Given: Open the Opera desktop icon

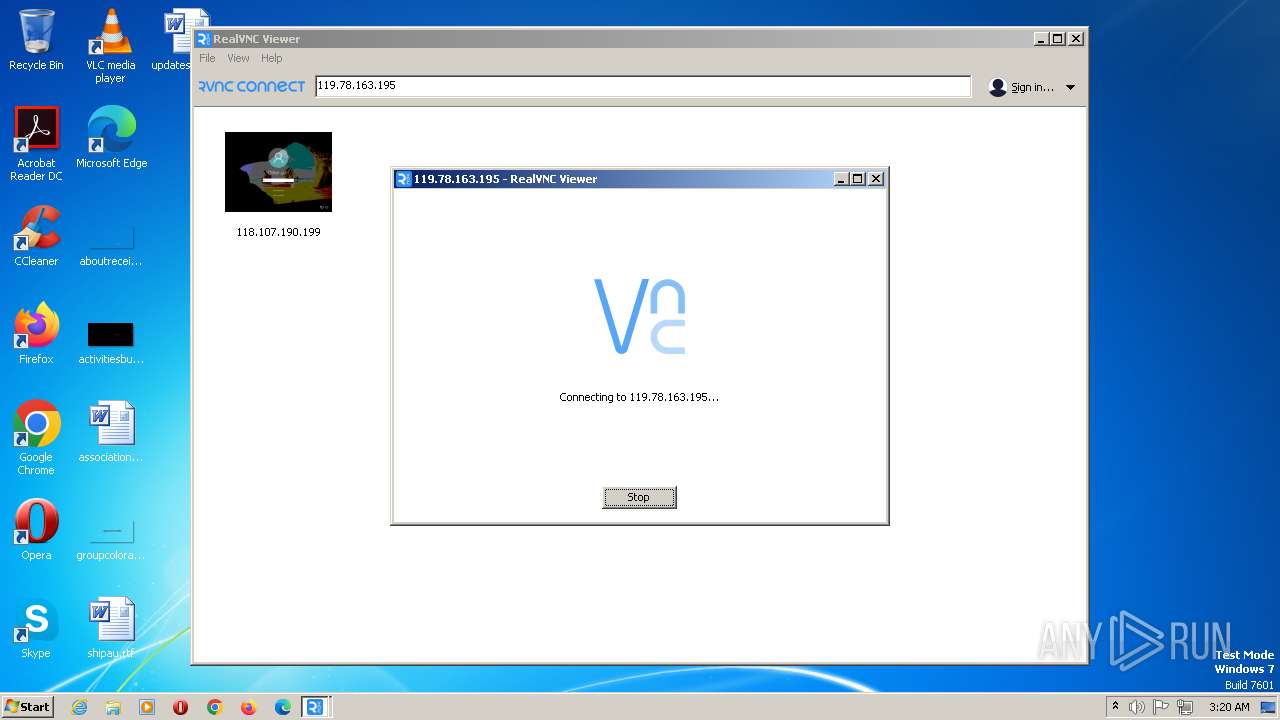Looking at the screenshot, I should pos(36,529).
